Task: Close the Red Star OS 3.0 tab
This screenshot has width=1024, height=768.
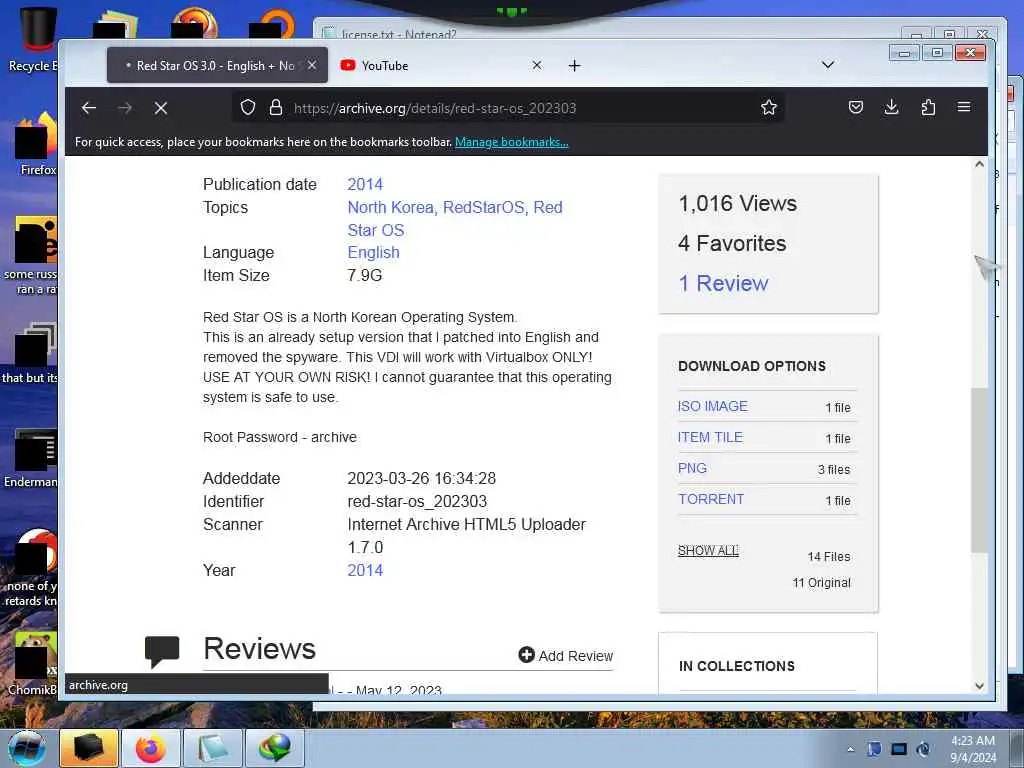Action: [312, 65]
